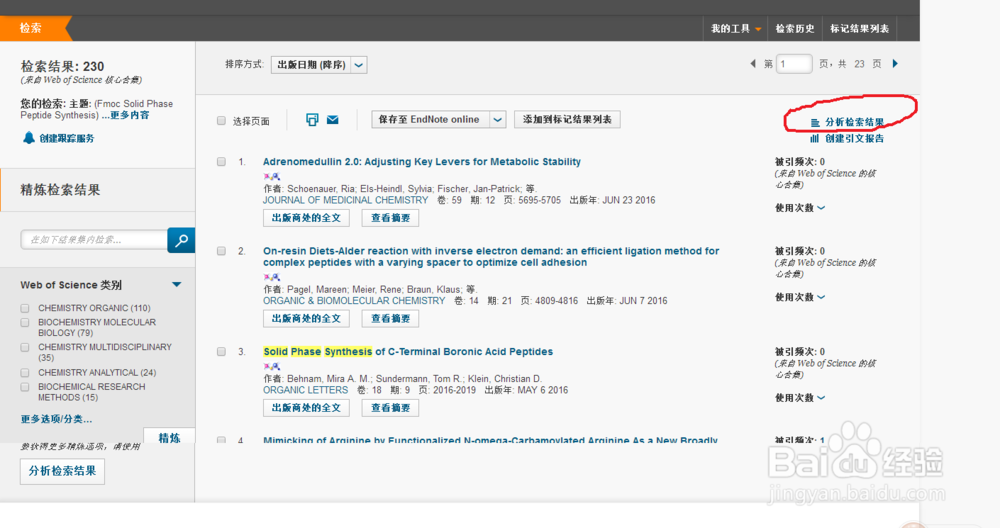Image resolution: width=1000 pixels, height=528 pixels.
Task: Open On-resin Diels-Alder reaction article title
Action: pyautogui.click(x=491, y=257)
